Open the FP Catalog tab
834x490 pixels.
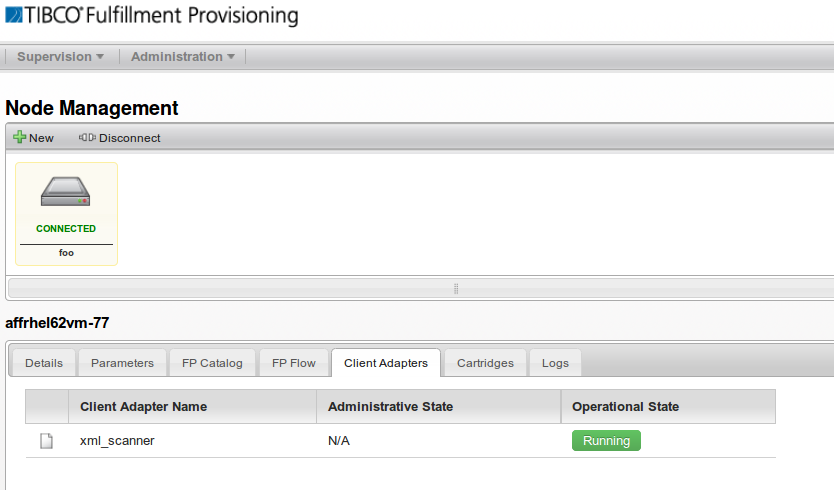coord(212,363)
